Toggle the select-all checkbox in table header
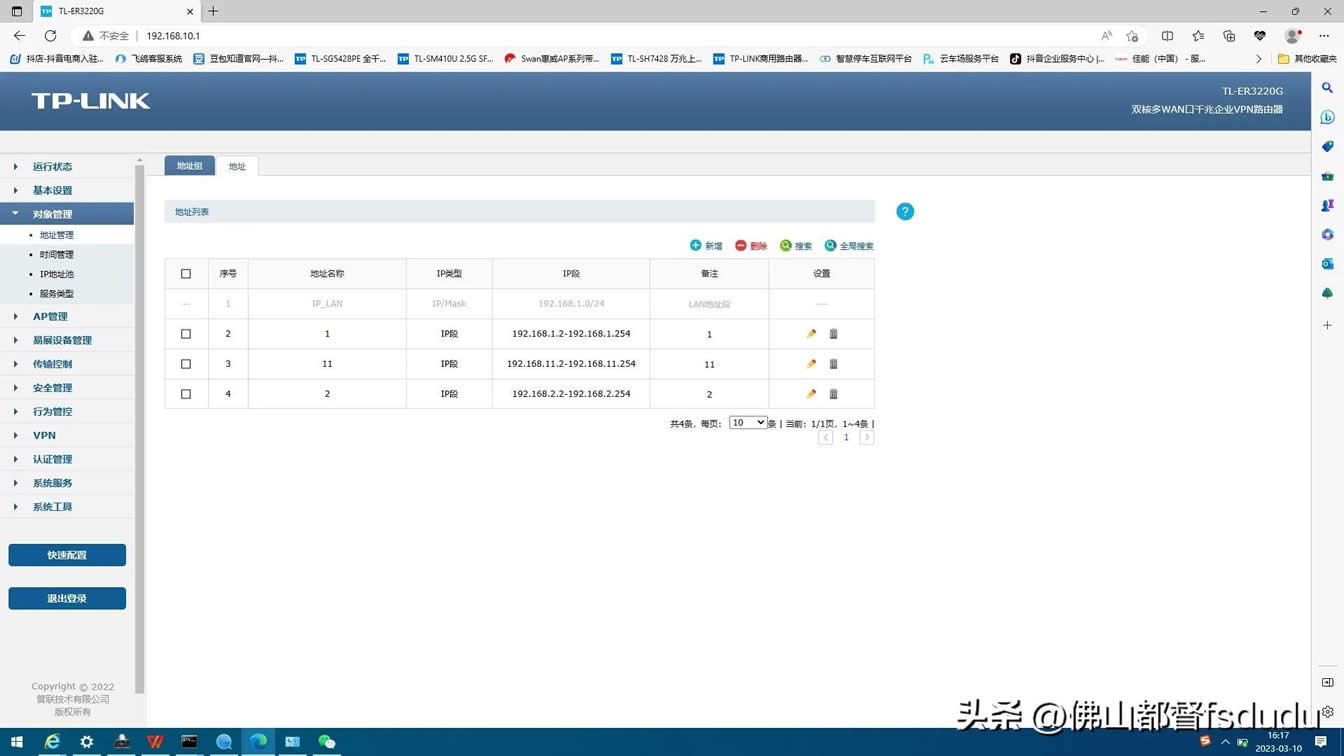Screen dimensions: 1344x756 point(186,274)
